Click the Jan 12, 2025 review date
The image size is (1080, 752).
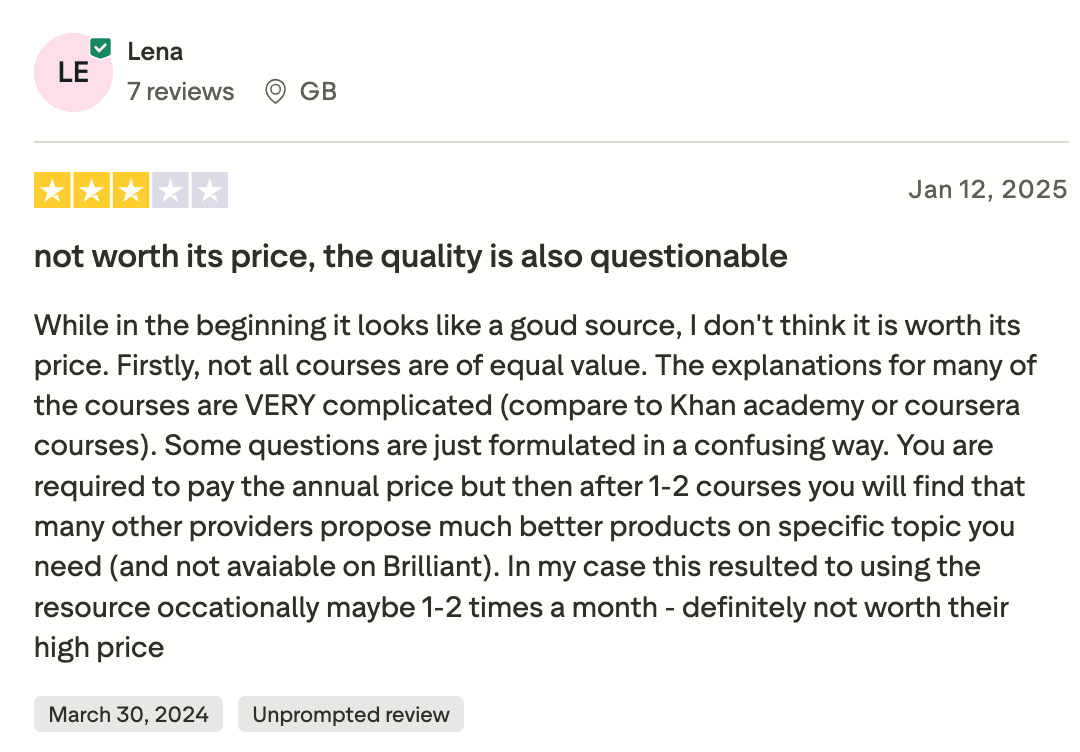987,189
